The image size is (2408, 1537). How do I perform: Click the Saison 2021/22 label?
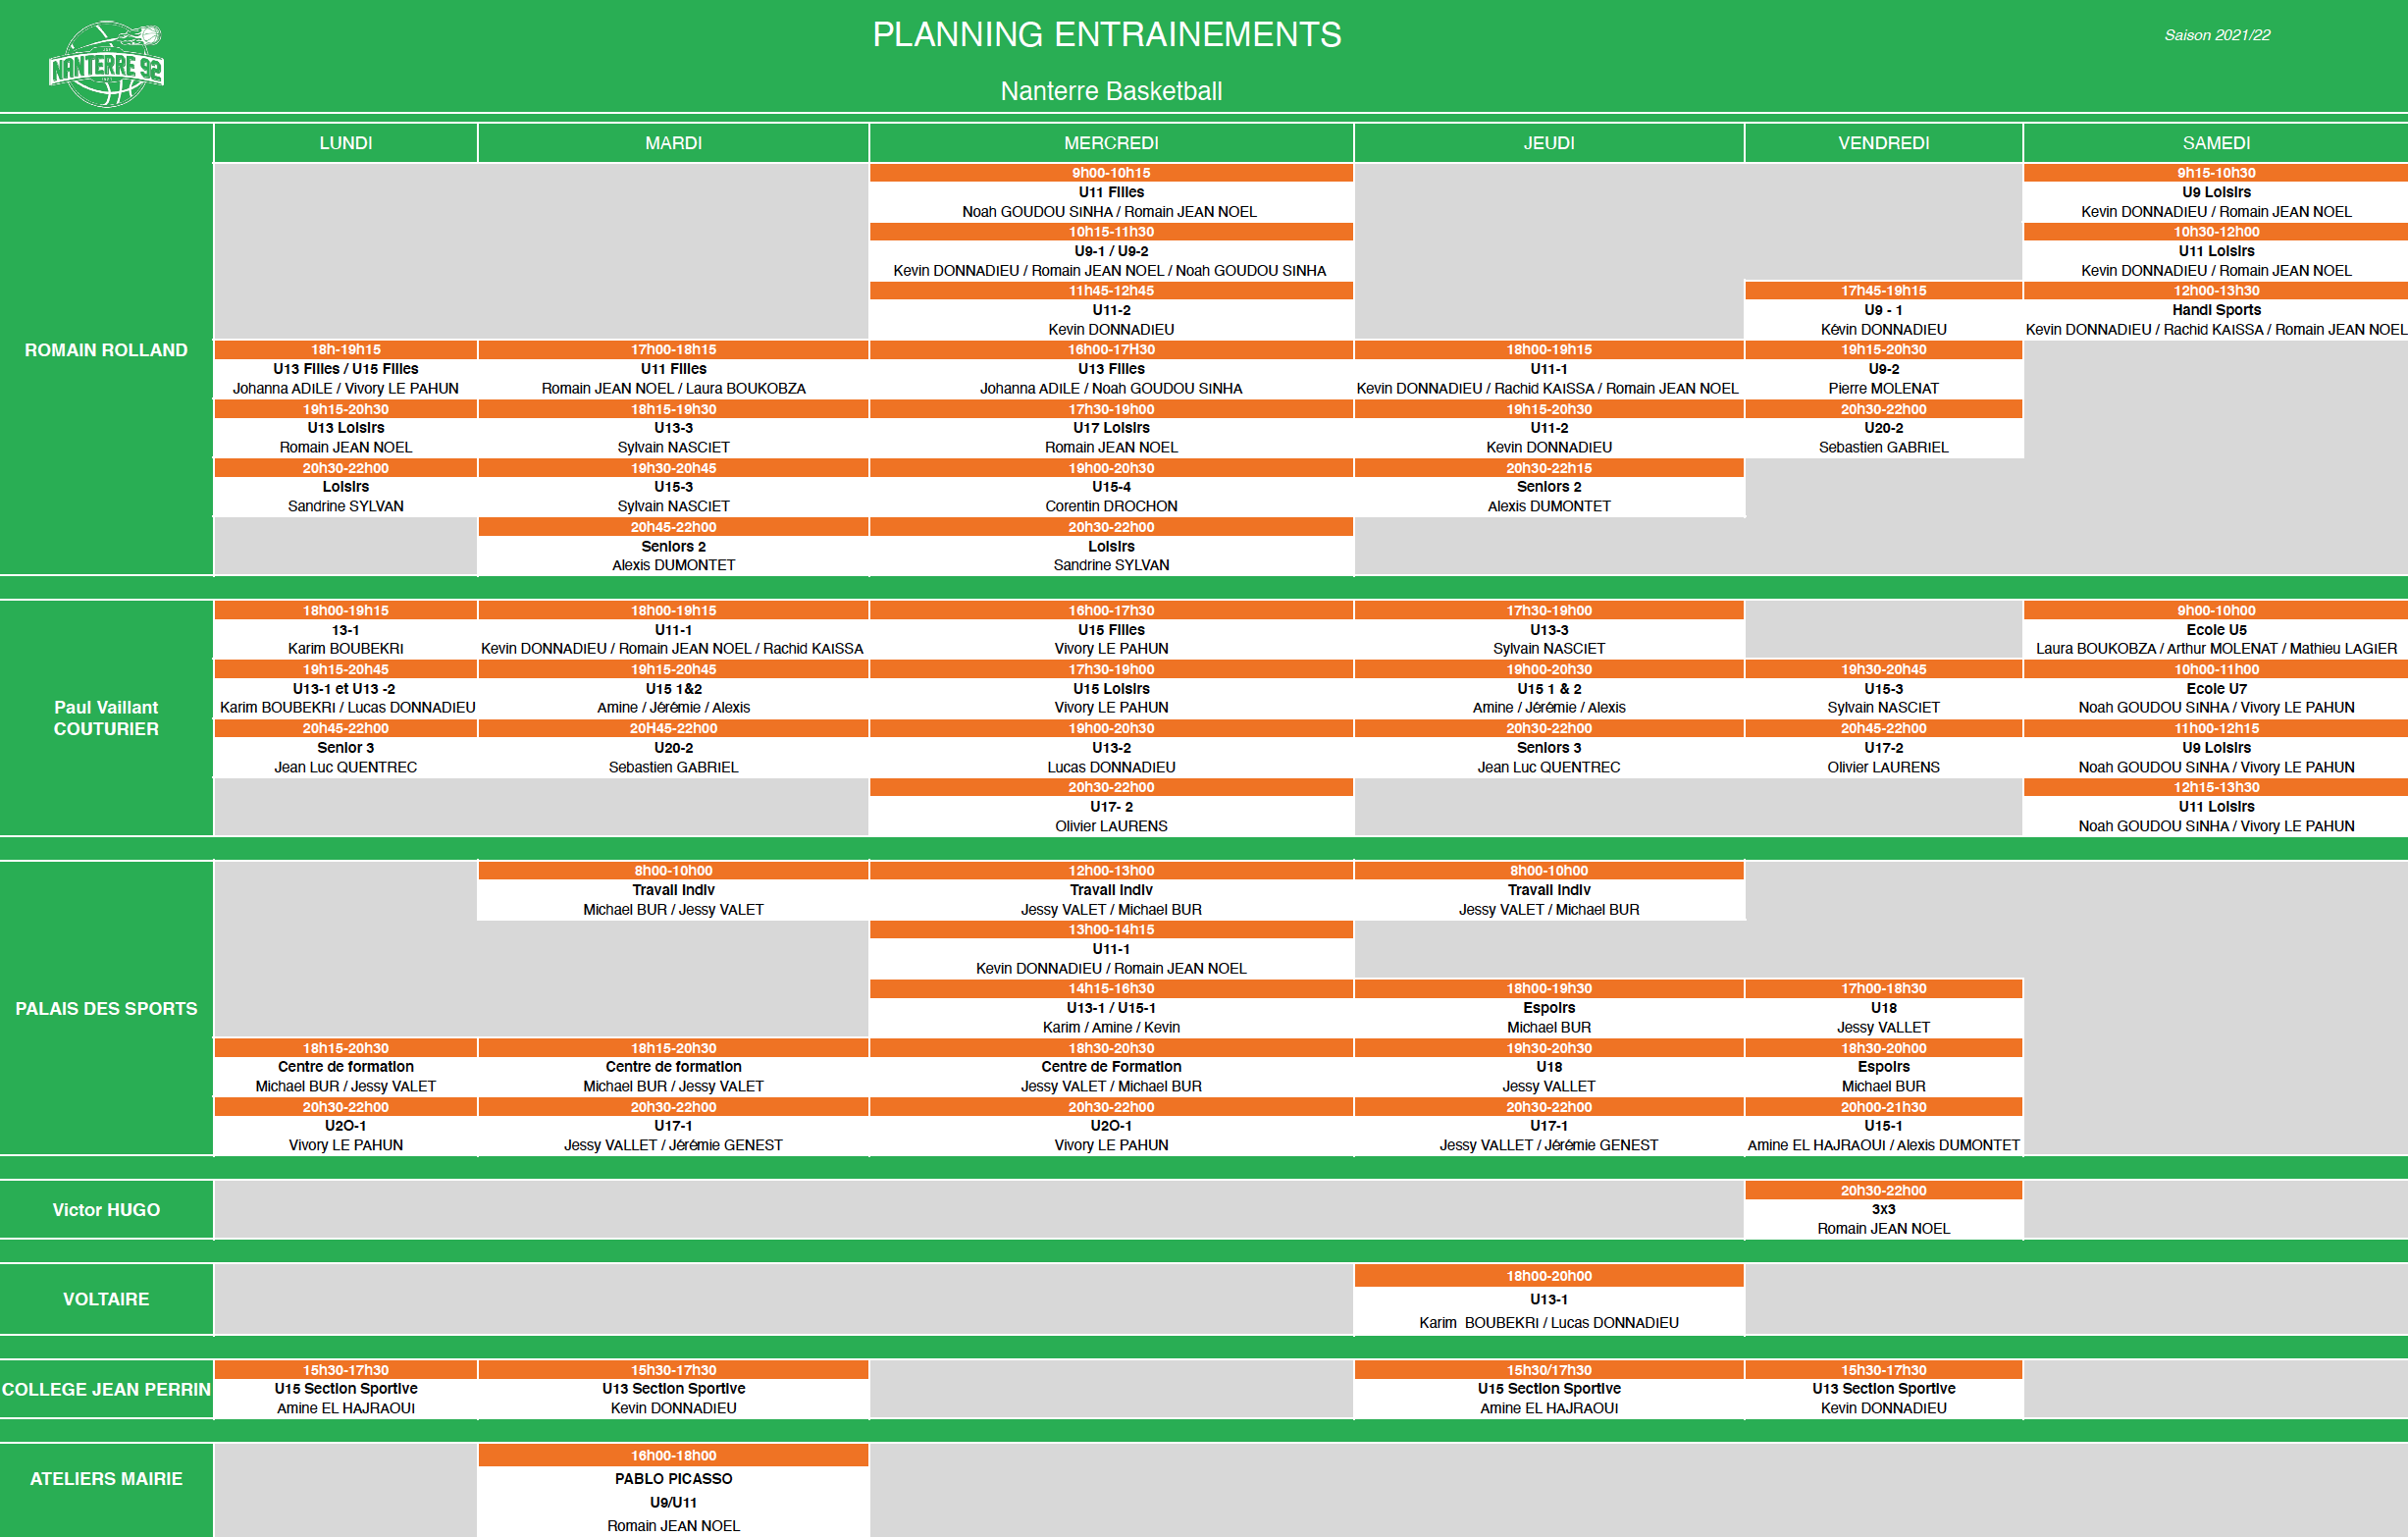click(x=2217, y=35)
